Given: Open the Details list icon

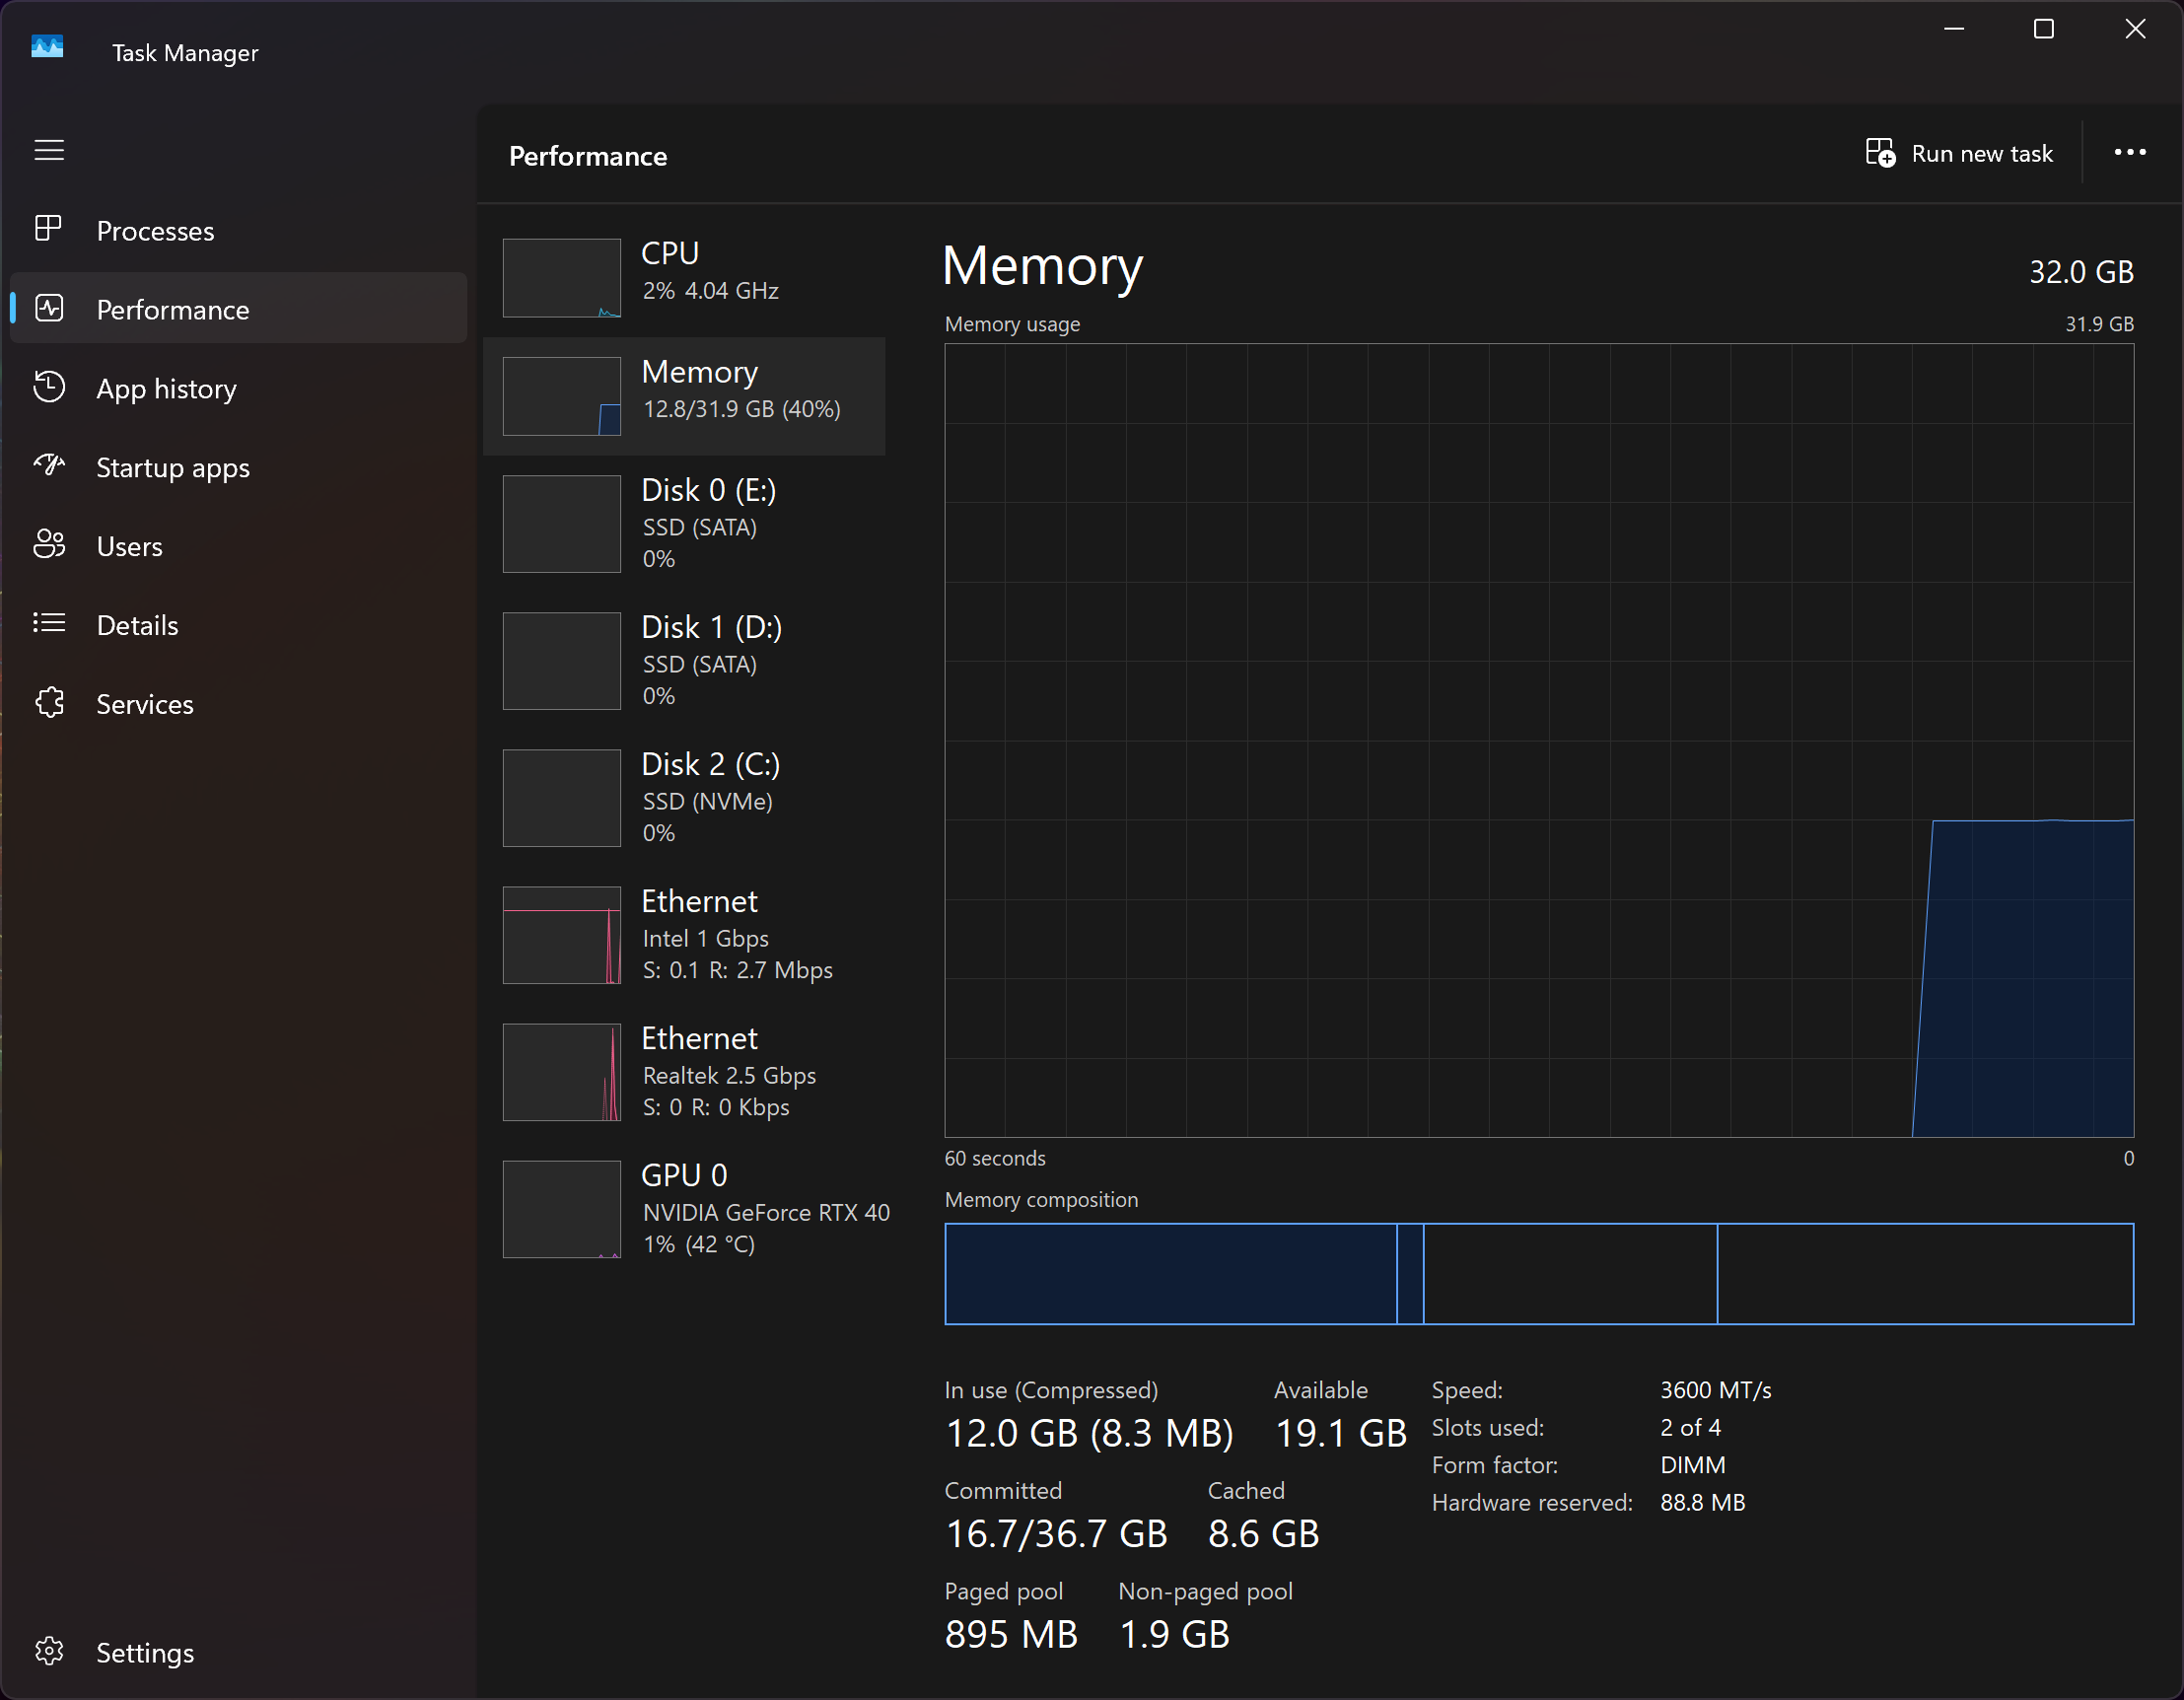Looking at the screenshot, I should click(x=48, y=624).
